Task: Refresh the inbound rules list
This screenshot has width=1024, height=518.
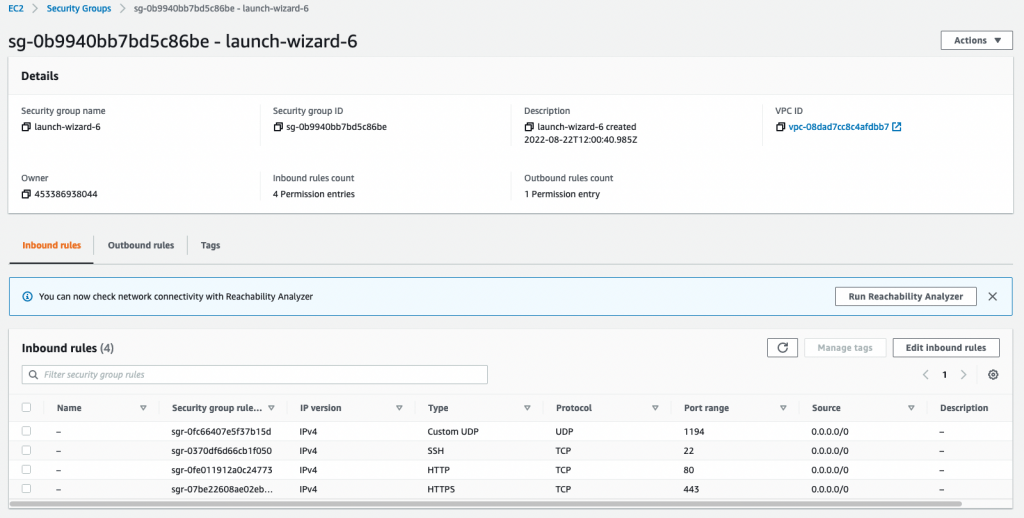Action: 782,348
